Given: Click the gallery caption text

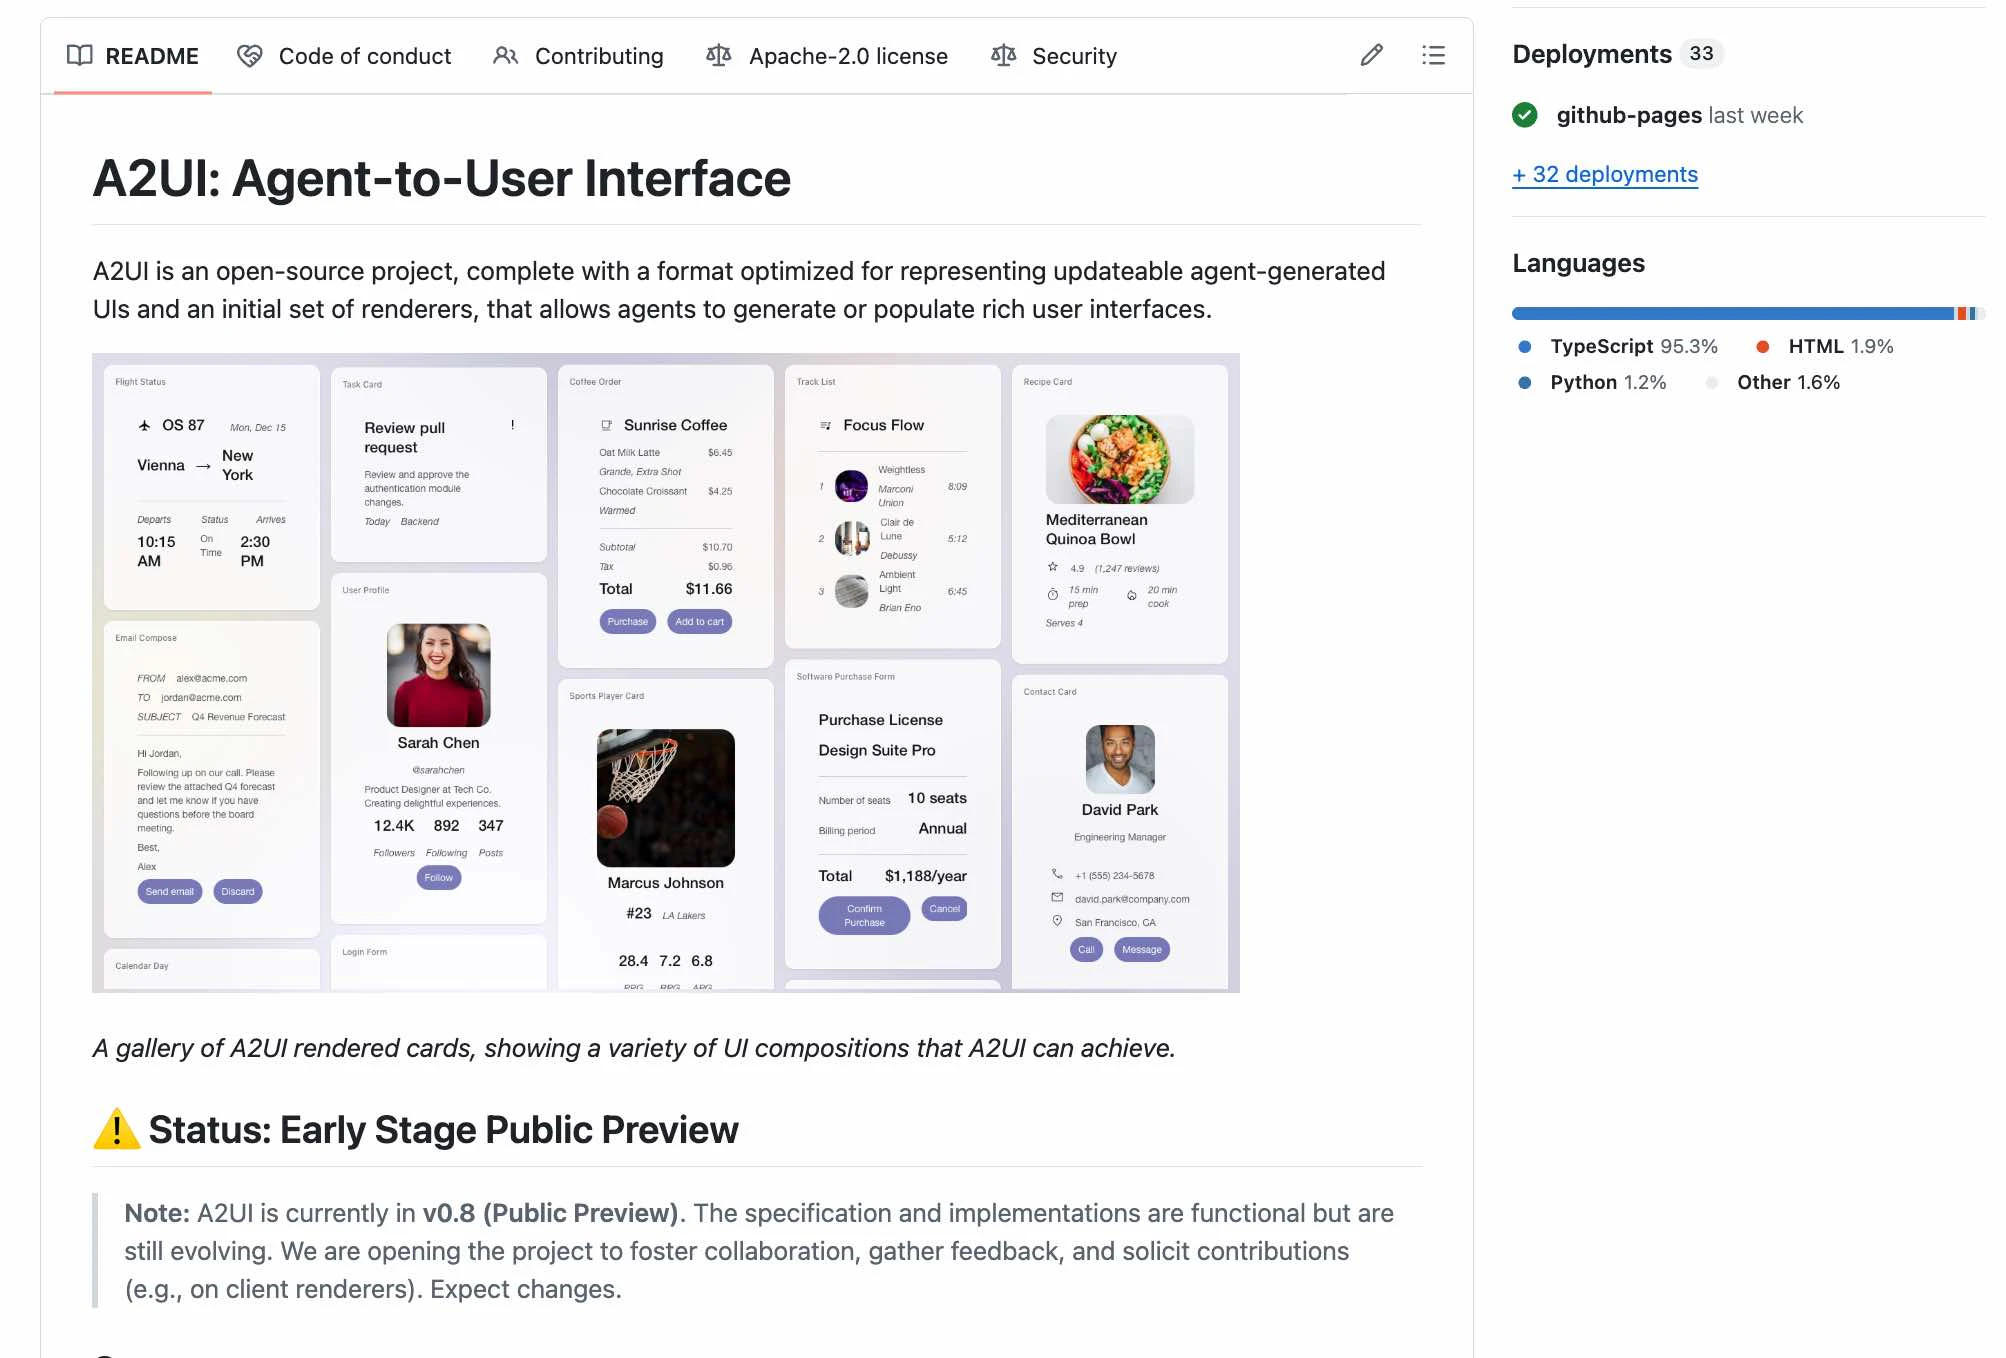Looking at the screenshot, I should [x=634, y=1048].
